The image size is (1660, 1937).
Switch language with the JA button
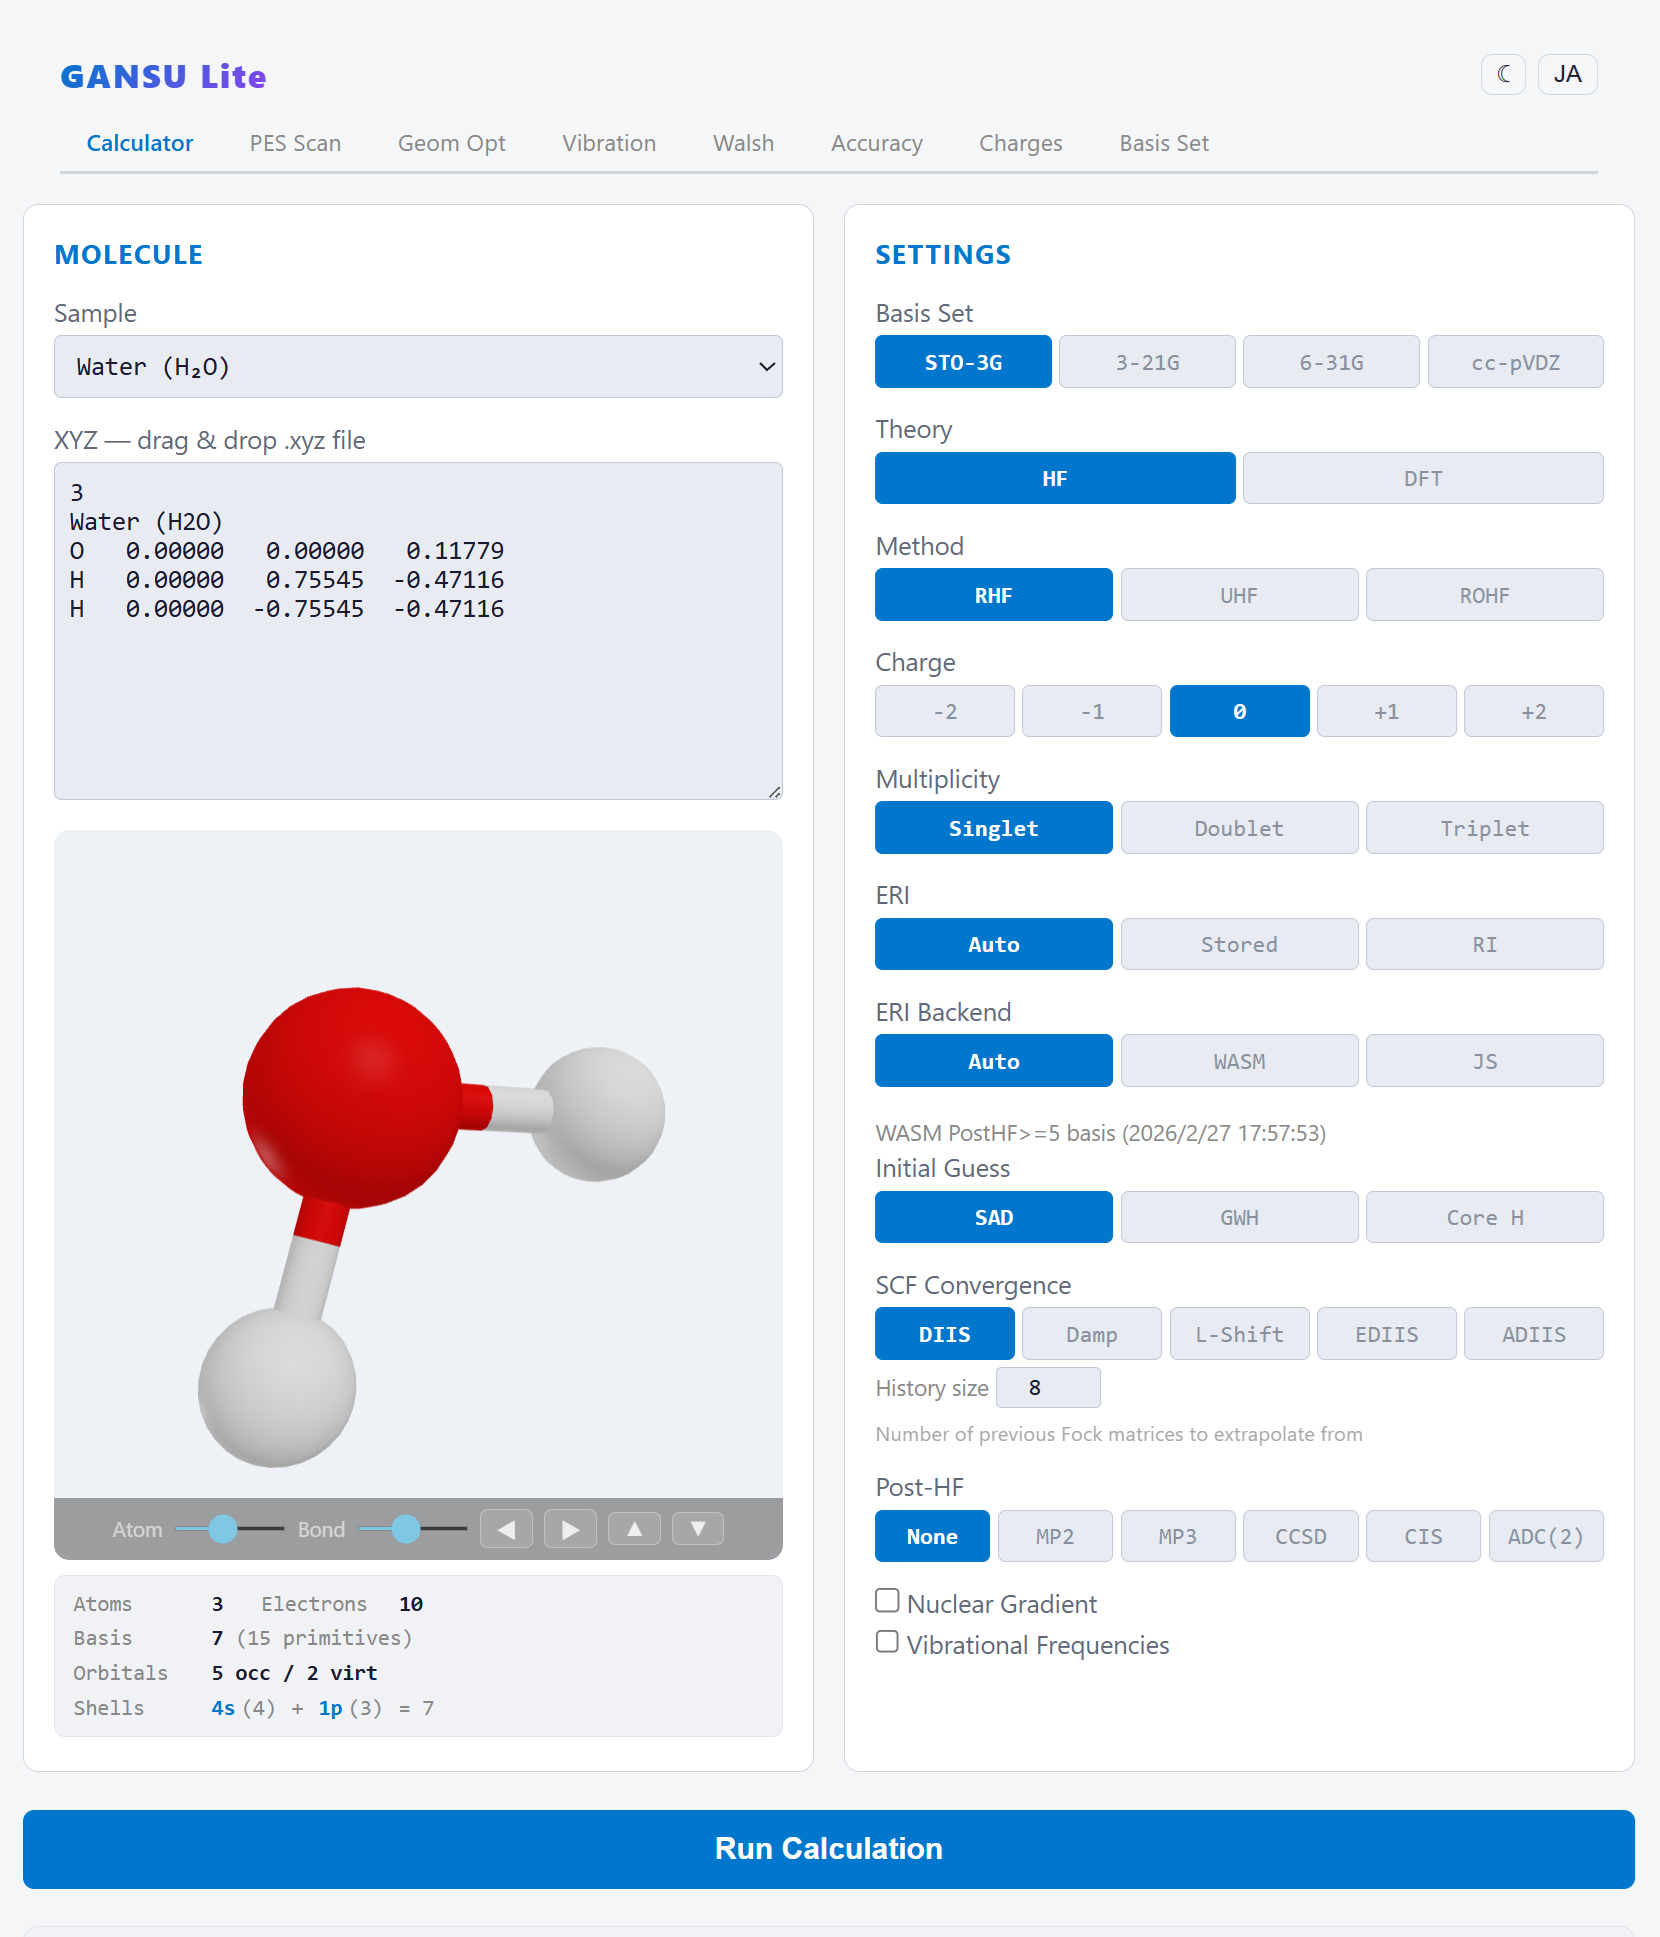tap(1567, 74)
